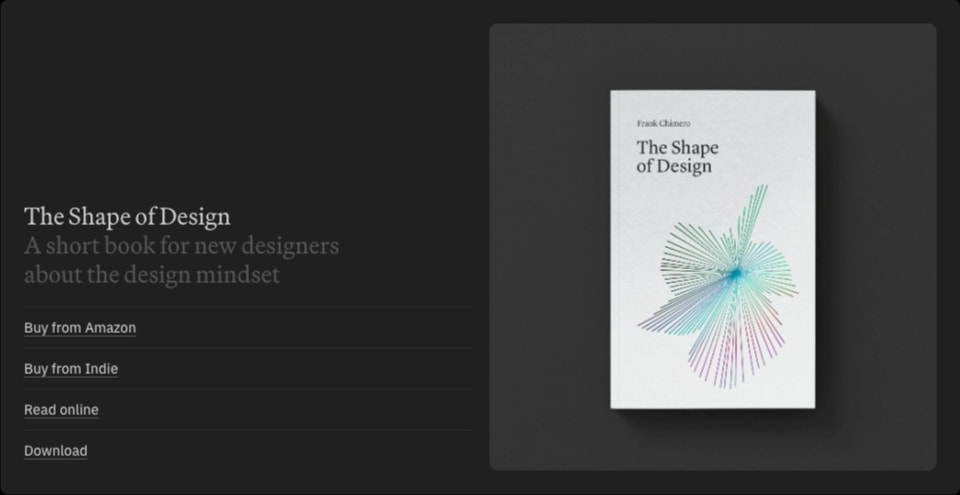Click author name "Frank Chimero" on the cover
The image size is (960, 495).
coord(663,124)
